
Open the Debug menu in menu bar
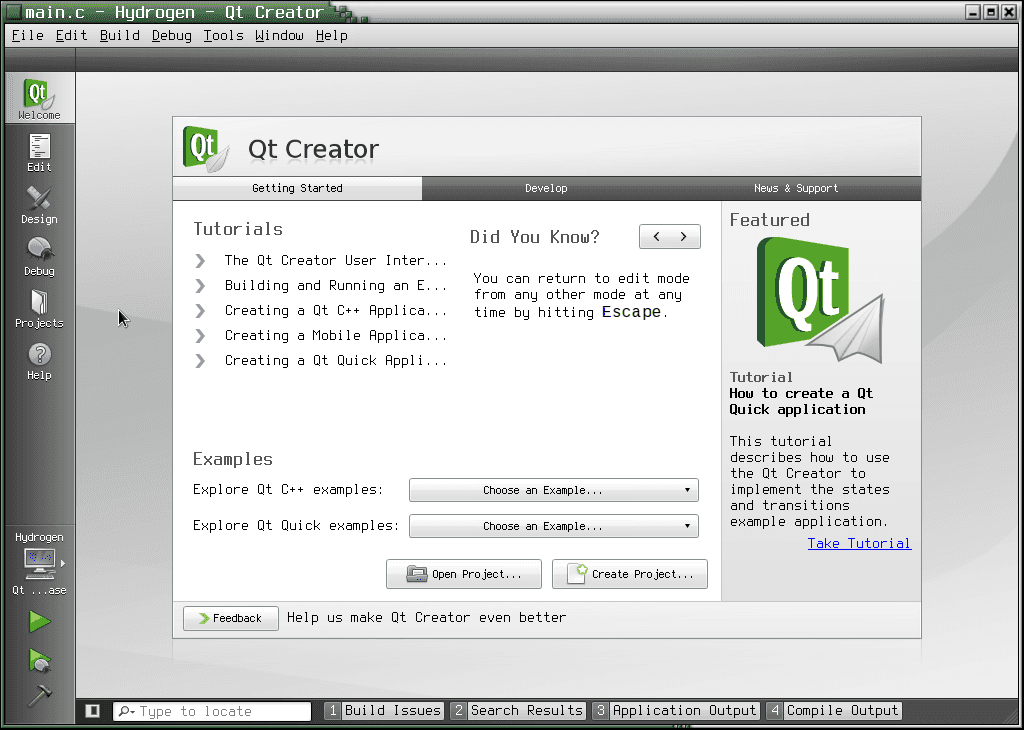pos(172,35)
